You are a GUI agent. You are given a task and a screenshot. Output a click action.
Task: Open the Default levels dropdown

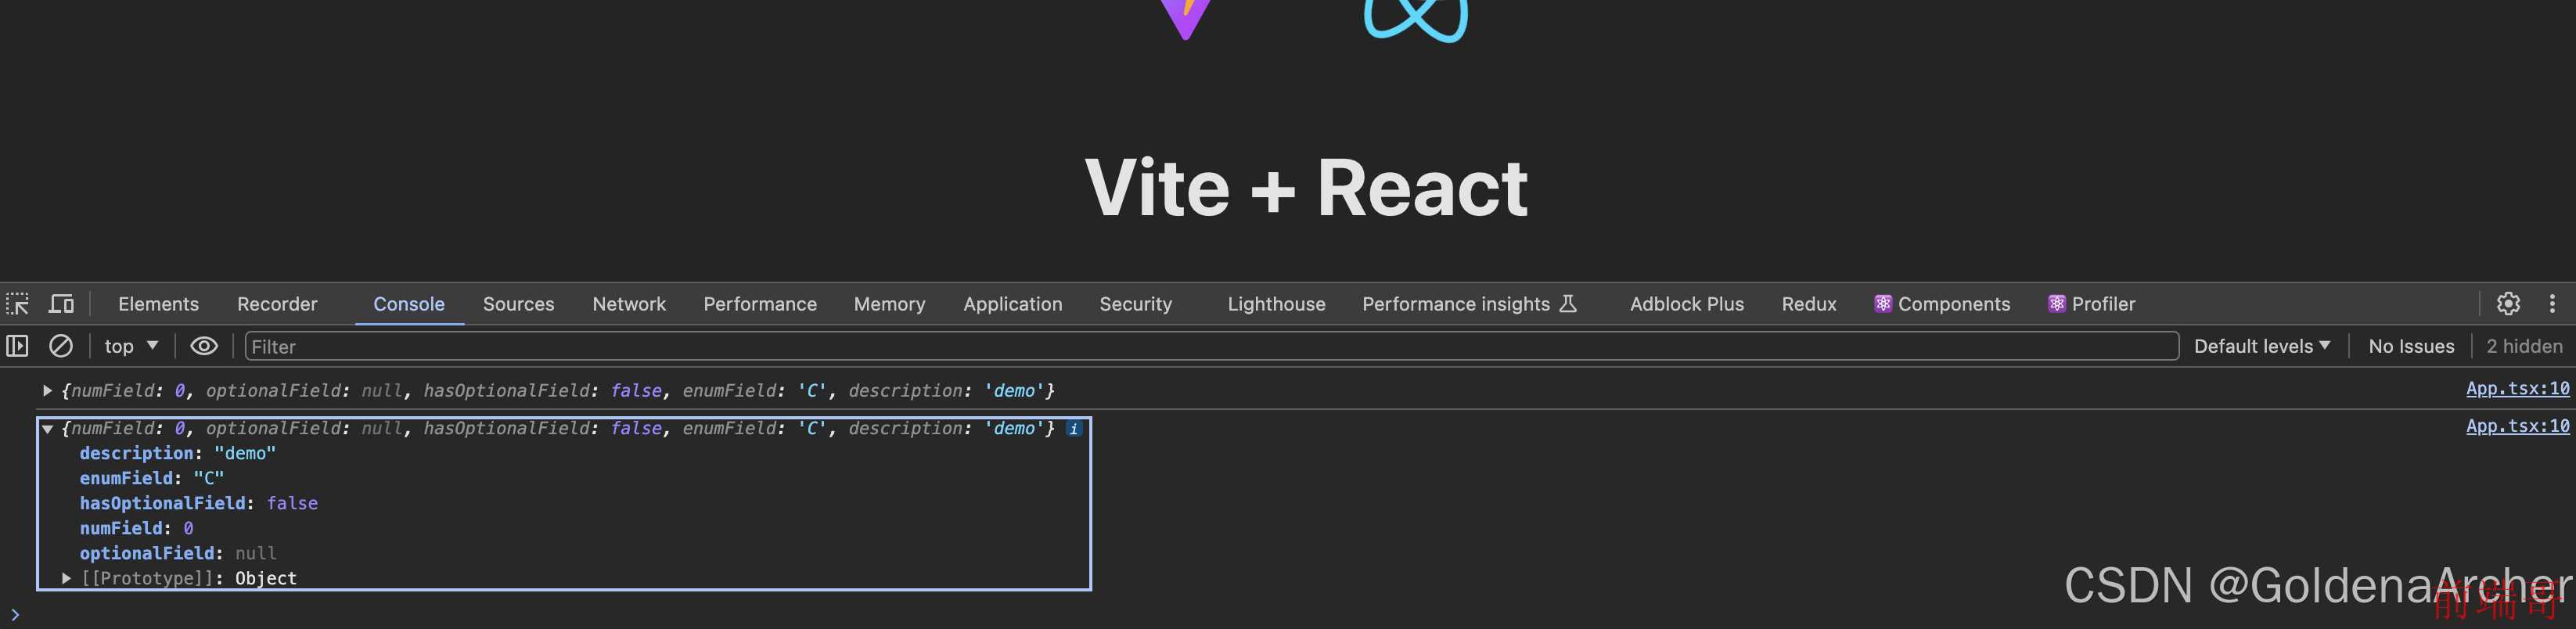pyautogui.click(x=2262, y=346)
